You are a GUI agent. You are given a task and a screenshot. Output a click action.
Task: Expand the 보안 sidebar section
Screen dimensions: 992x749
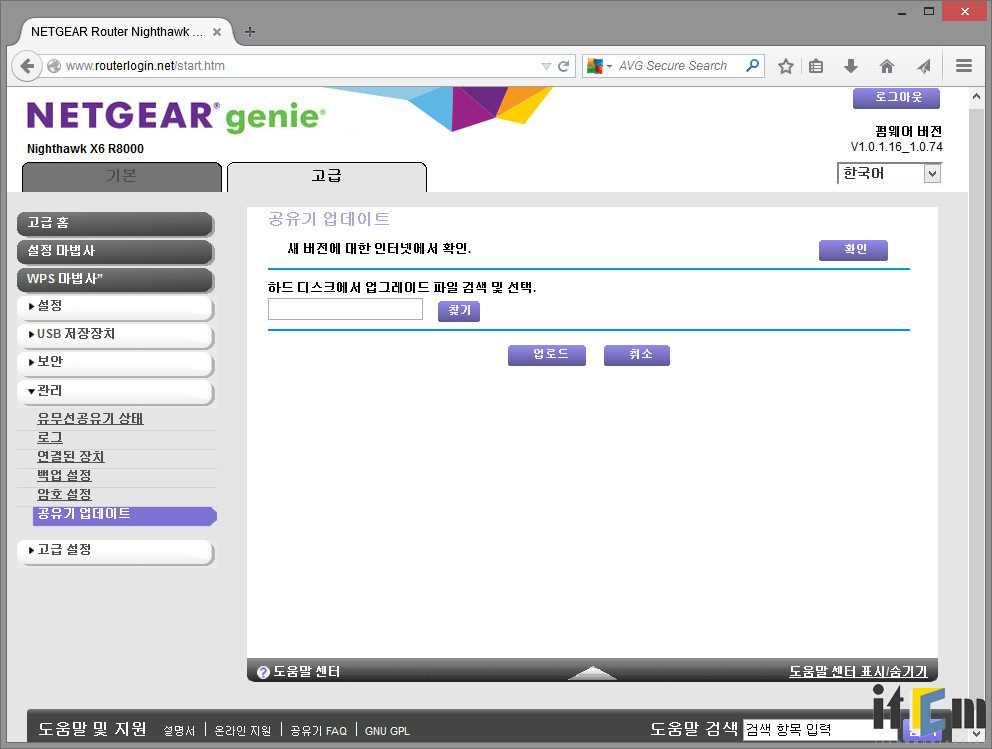[x=116, y=362]
